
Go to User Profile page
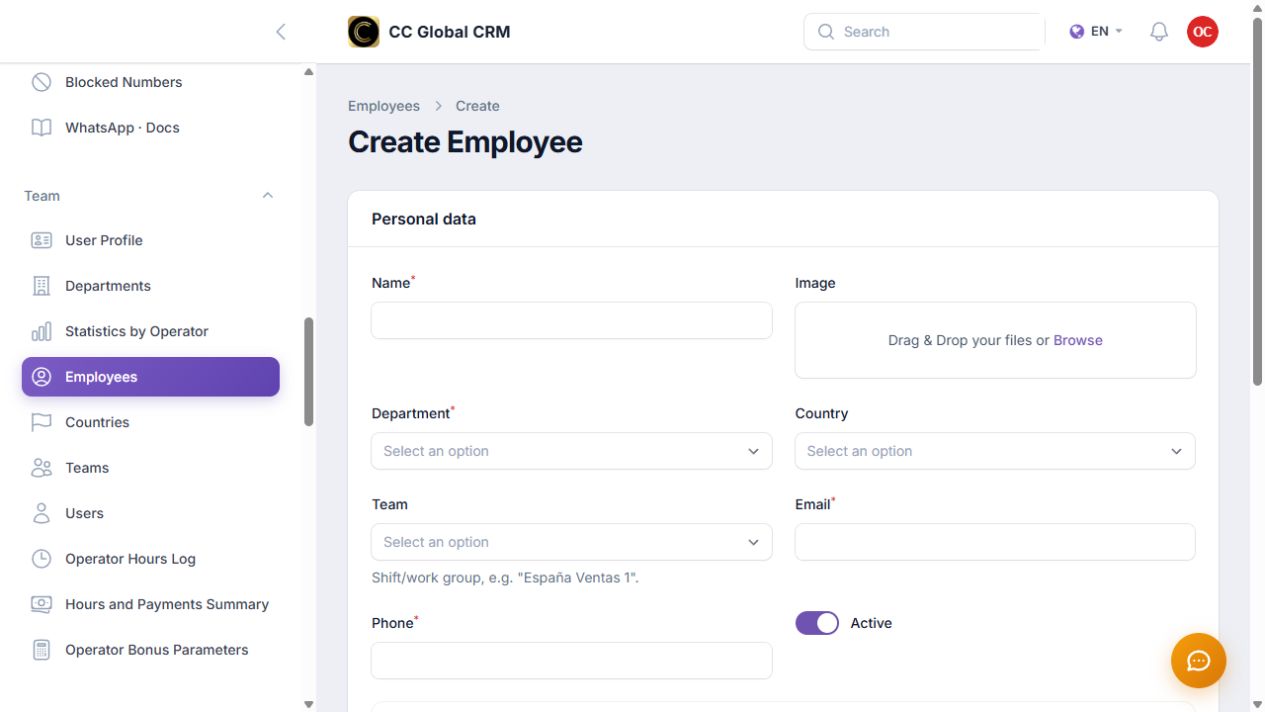pyautogui.click(x=151, y=240)
